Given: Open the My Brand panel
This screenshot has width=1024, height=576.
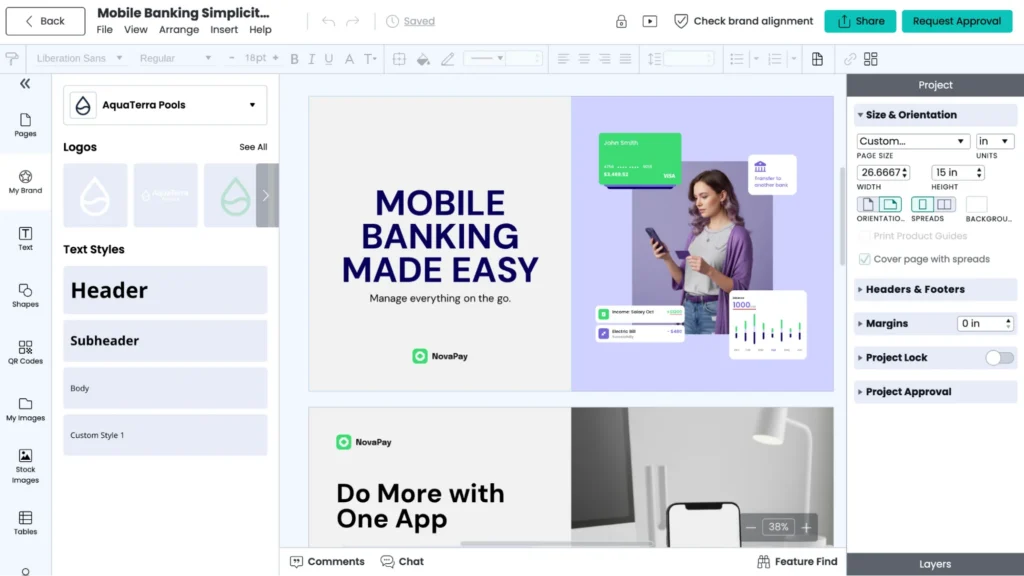Looking at the screenshot, I should coord(25,182).
